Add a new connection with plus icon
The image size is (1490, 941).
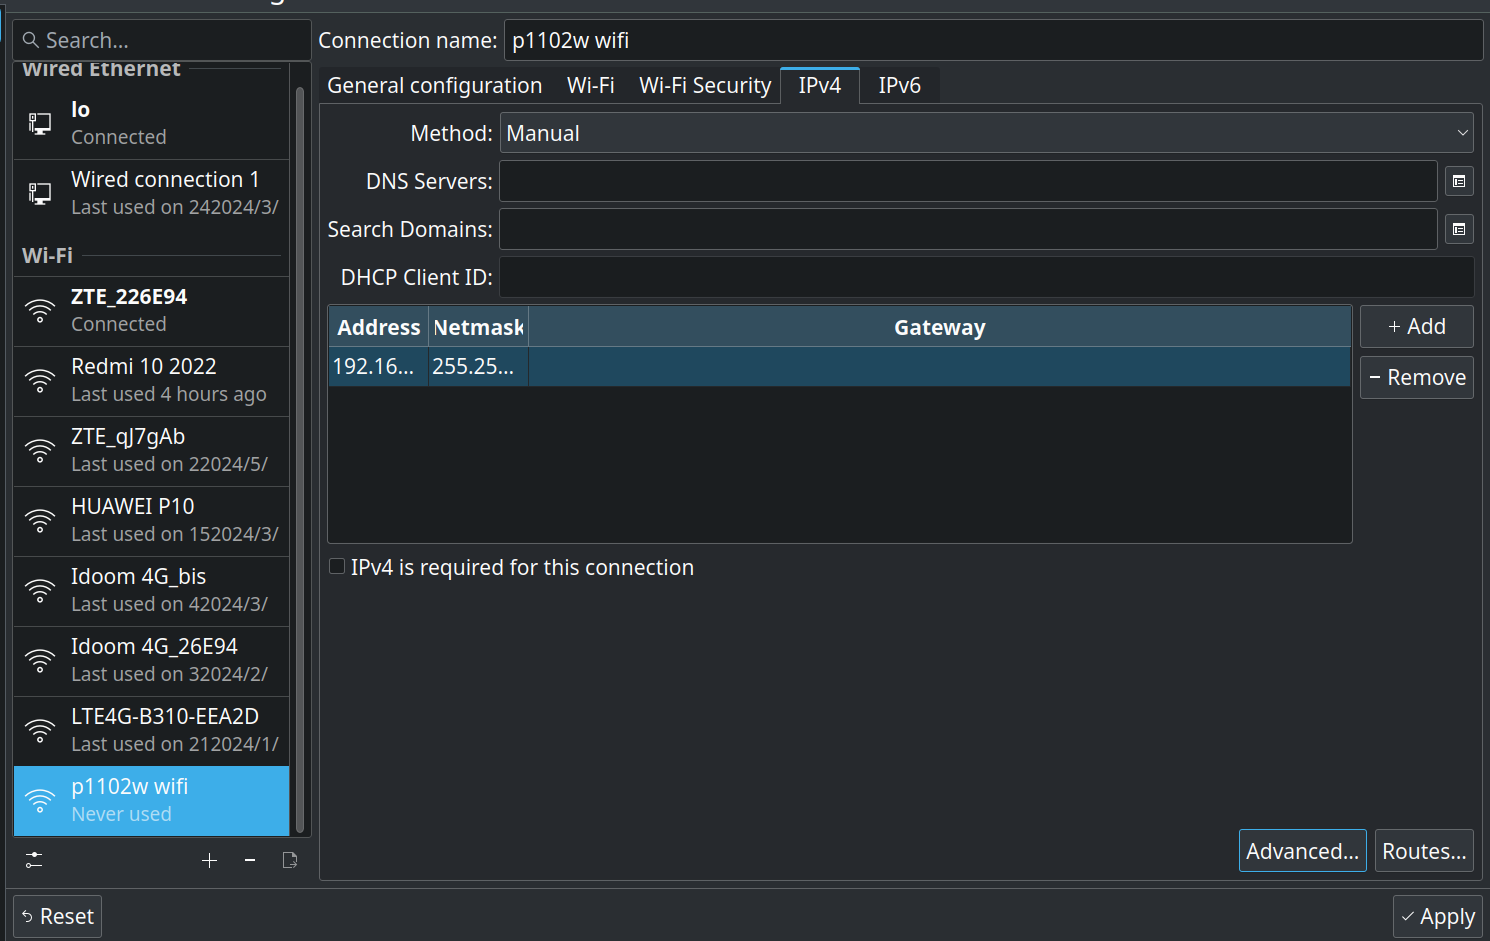coord(209,860)
